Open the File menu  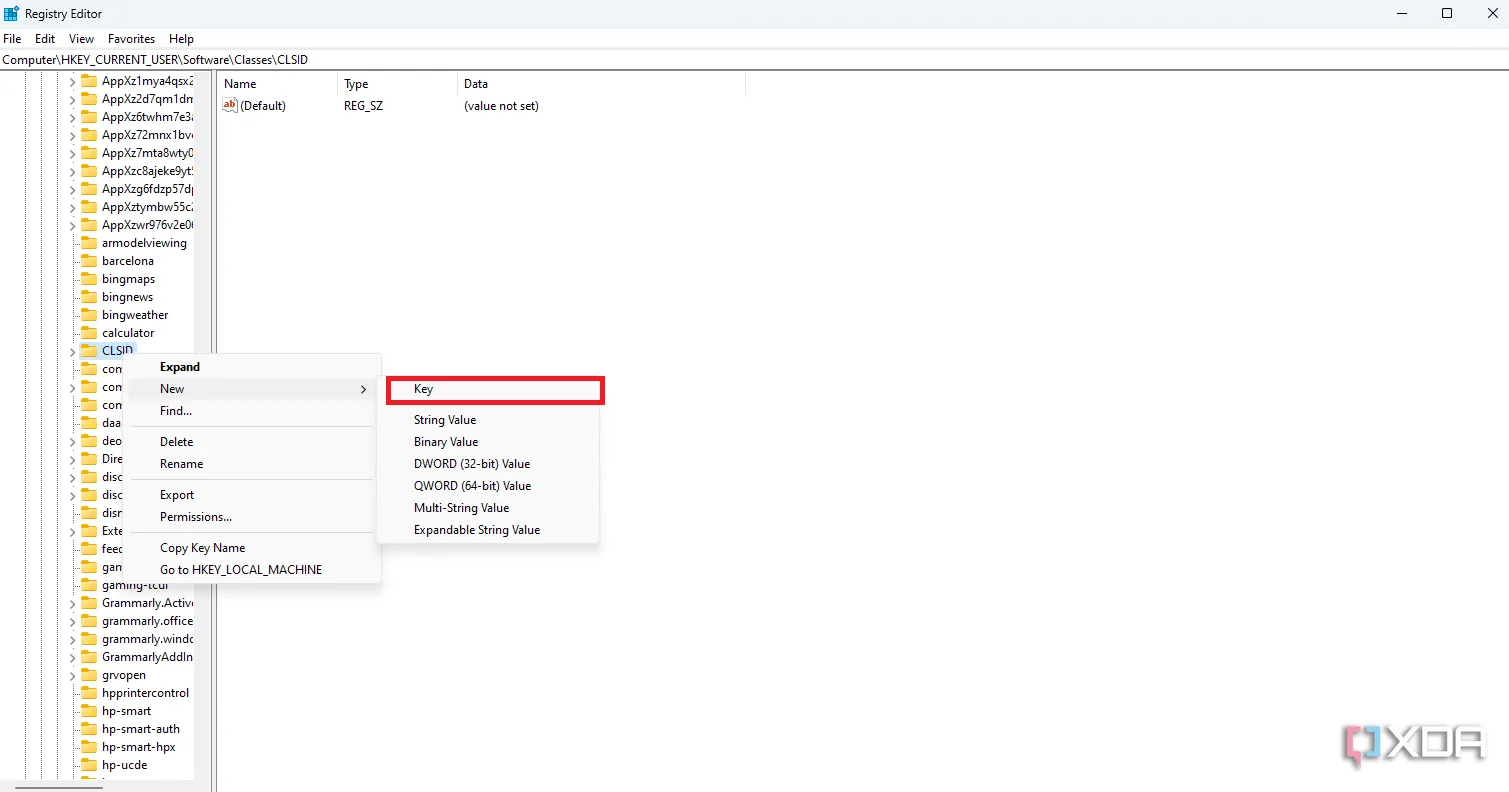click(12, 39)
